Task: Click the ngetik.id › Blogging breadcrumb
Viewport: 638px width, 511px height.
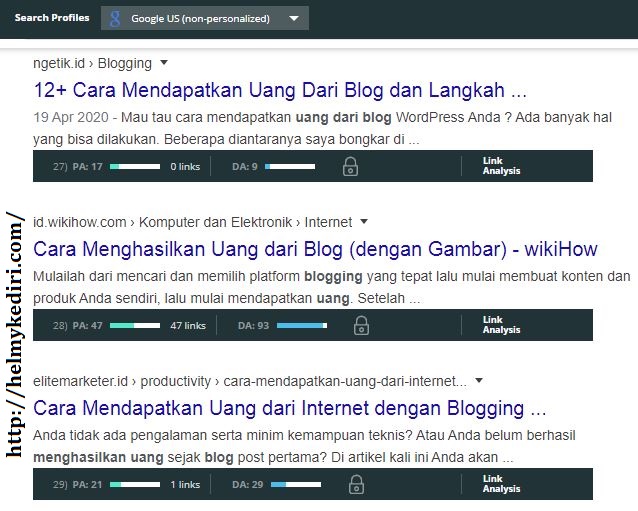Action: pyautogui.click(x=92, y=63)
